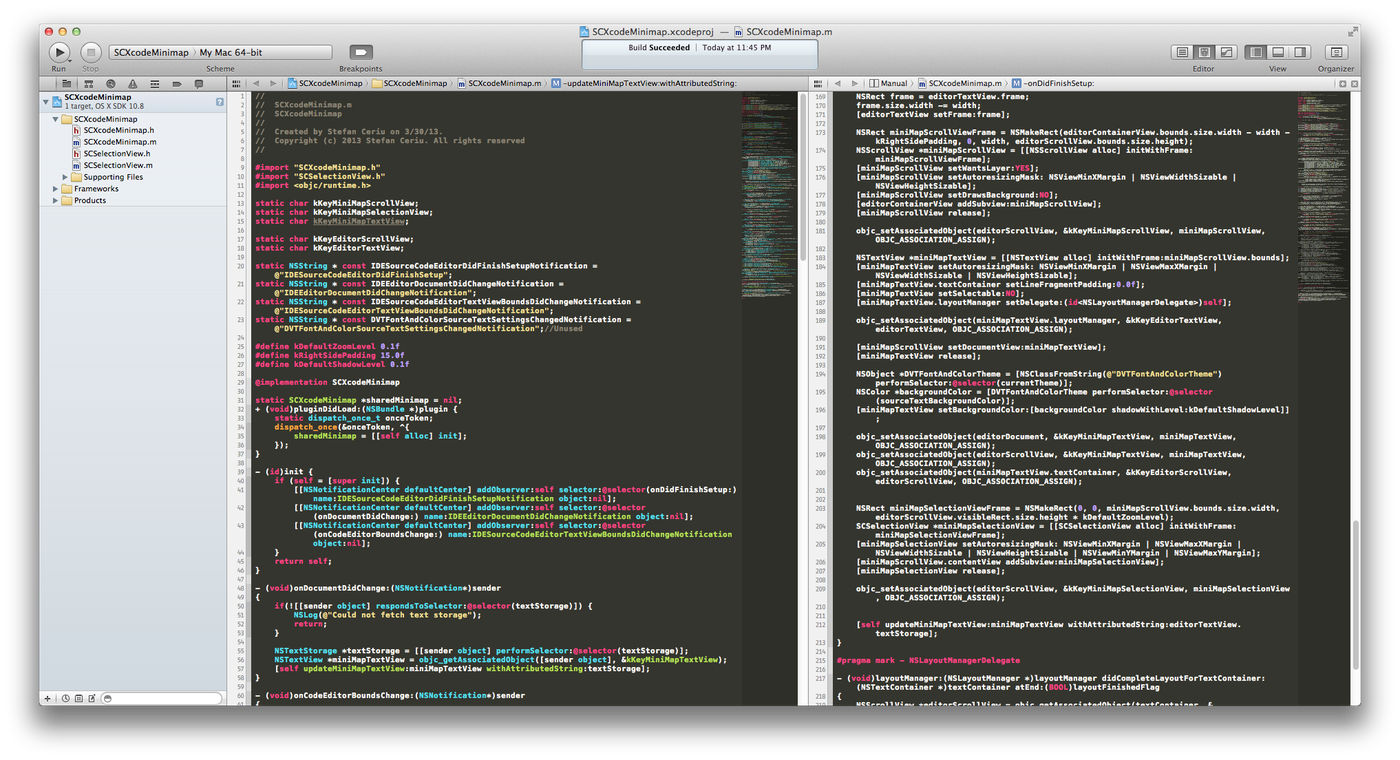
Task: Expand the Frameworks folder
Action: coord(56,189)
